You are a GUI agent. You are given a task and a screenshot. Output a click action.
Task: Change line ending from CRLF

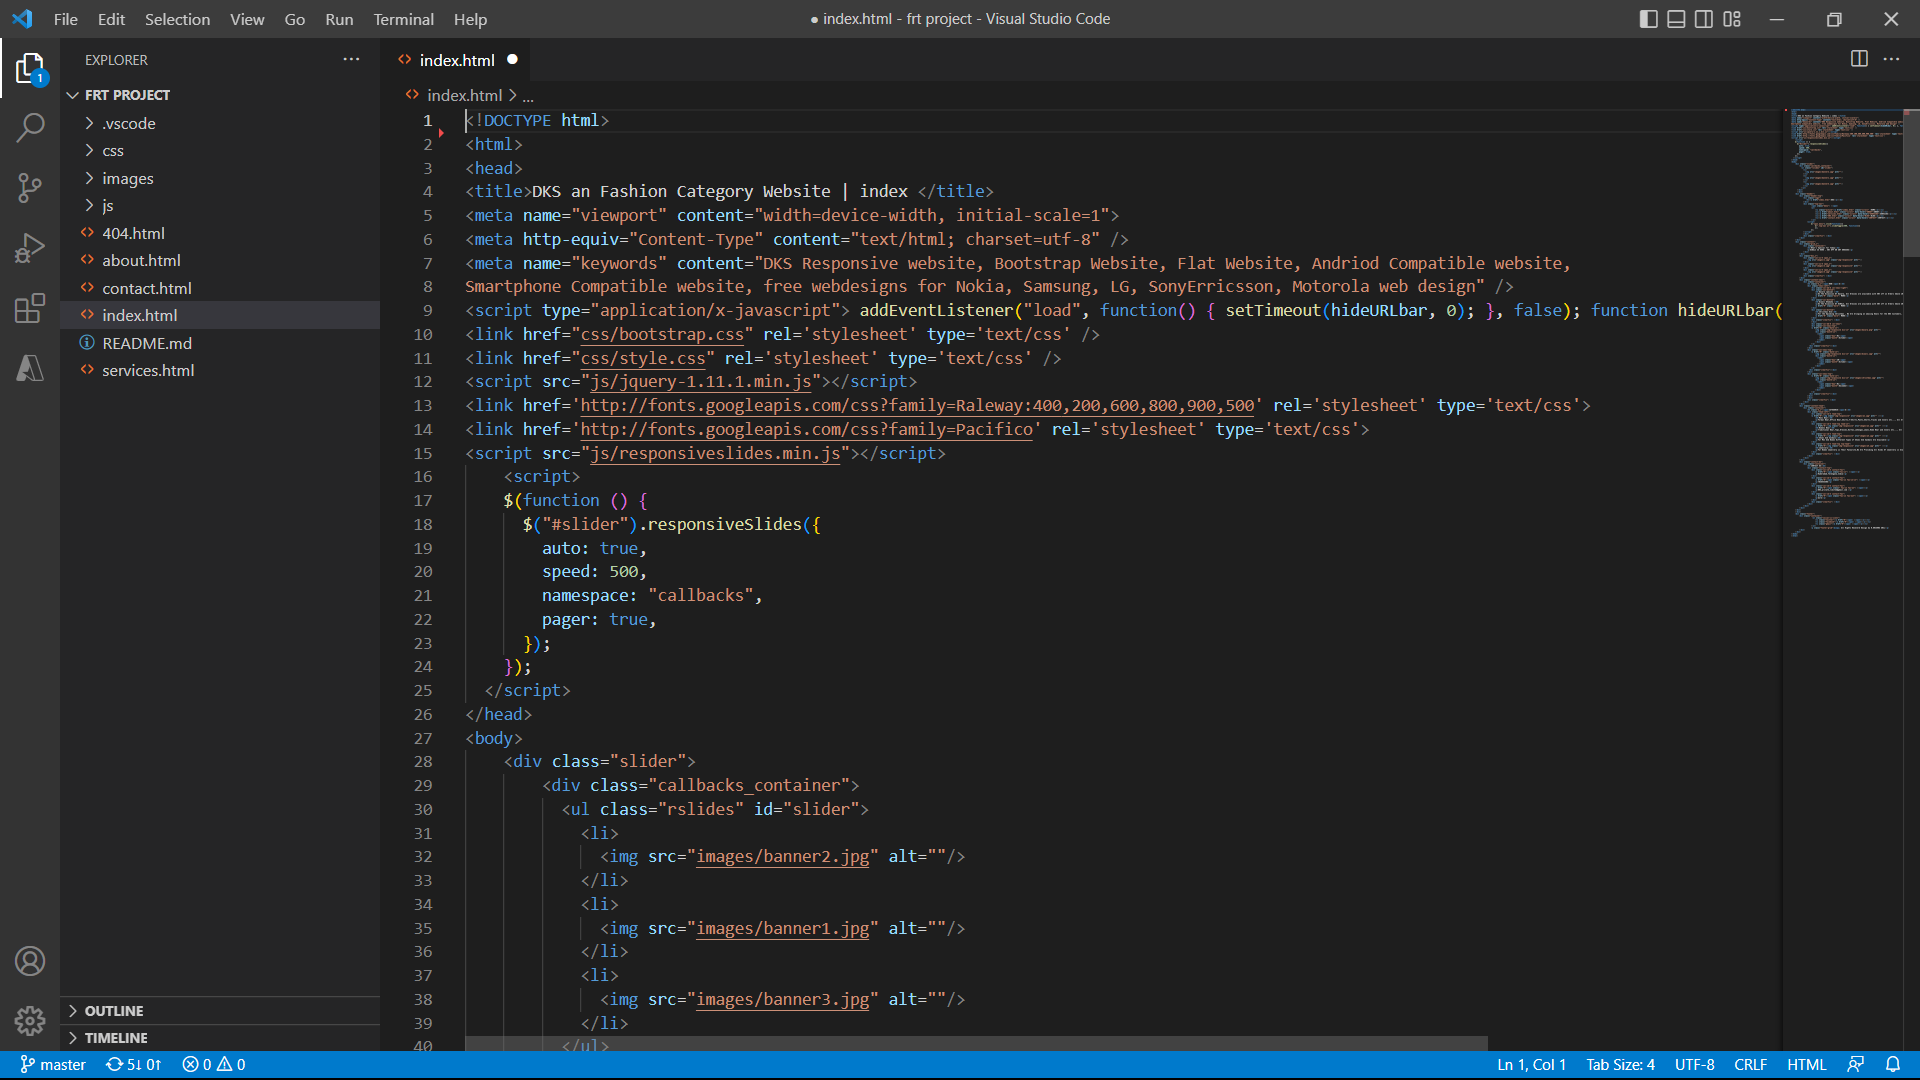pyautogui.click(x=1750, y=1064)
